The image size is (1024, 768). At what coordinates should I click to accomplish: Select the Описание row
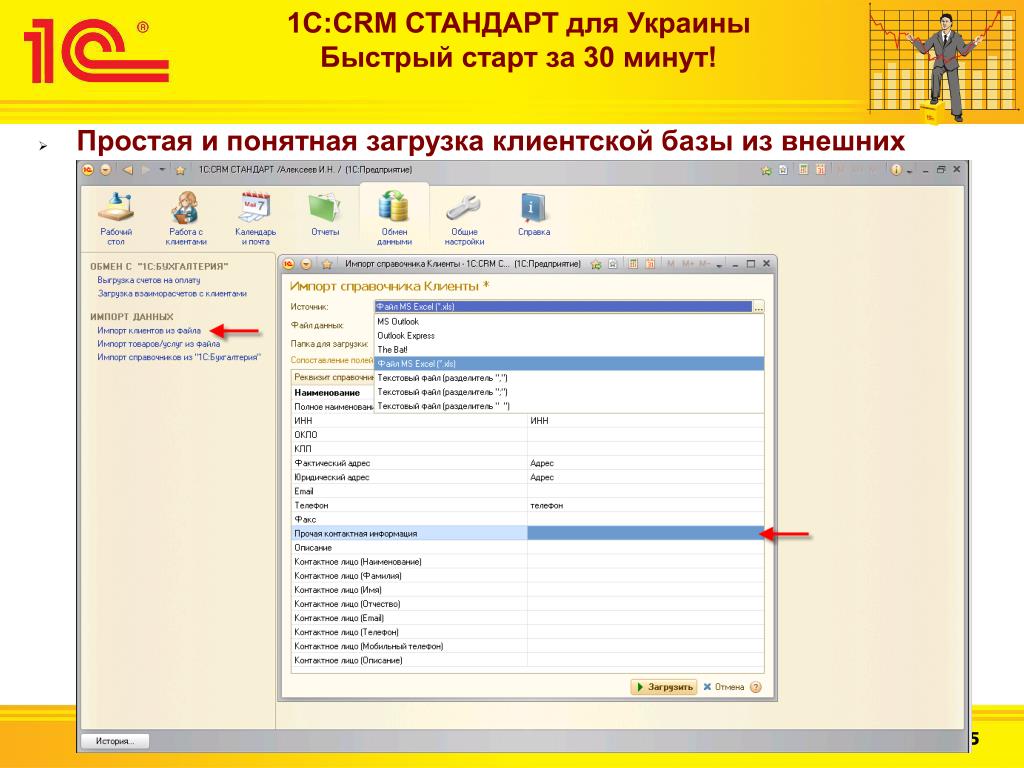click(x=527, y=548)
